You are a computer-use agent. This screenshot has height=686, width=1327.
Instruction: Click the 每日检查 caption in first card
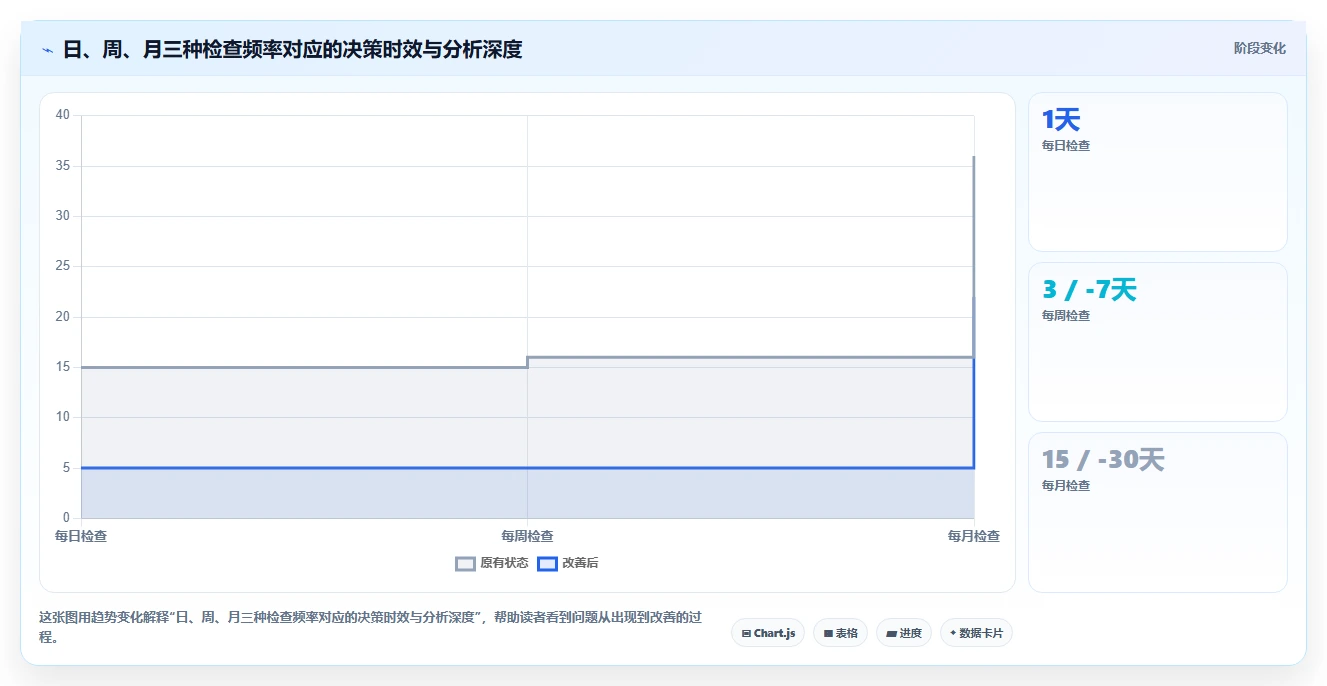pos(1066,146)
